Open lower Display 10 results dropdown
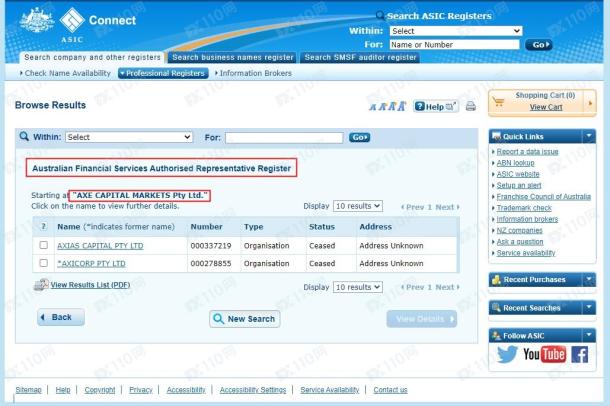This screenshot has height=406, width=610. click(x=358, y=287)
